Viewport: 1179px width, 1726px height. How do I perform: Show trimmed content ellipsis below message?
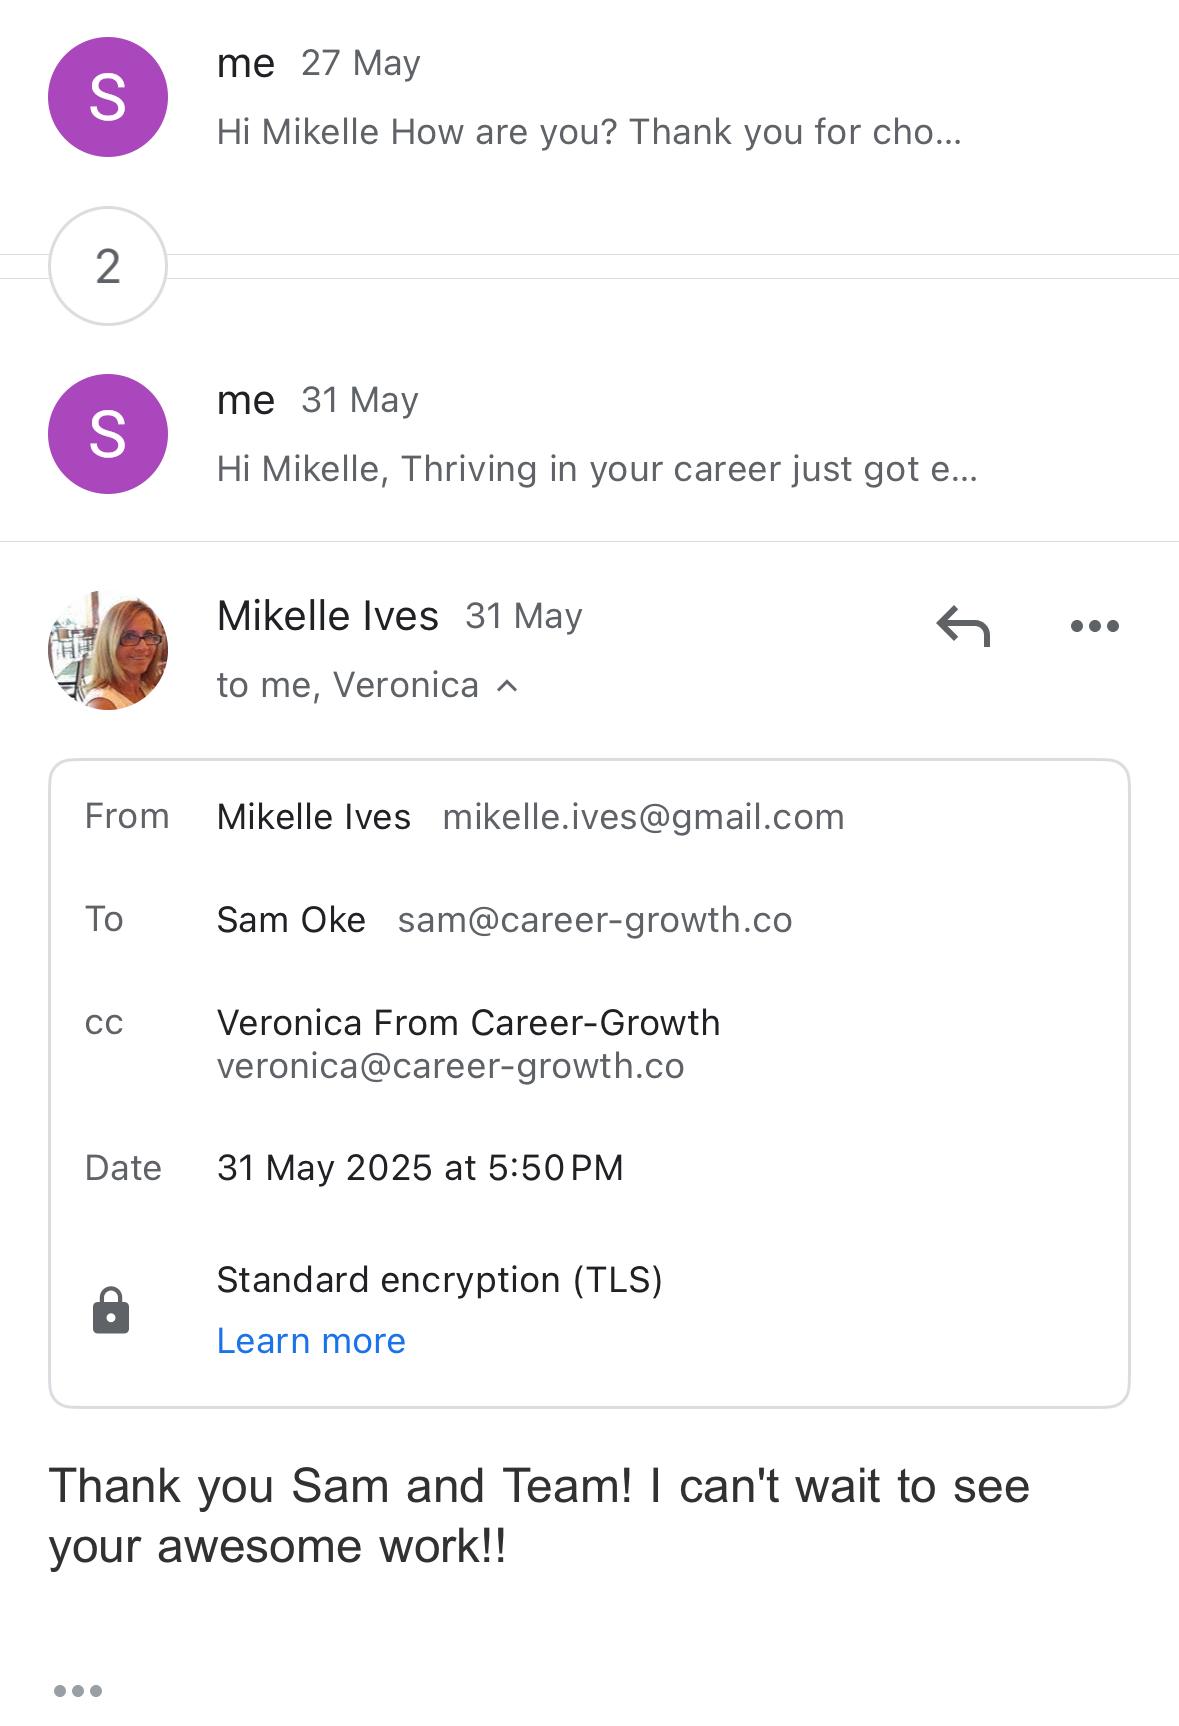(78, 1691)
